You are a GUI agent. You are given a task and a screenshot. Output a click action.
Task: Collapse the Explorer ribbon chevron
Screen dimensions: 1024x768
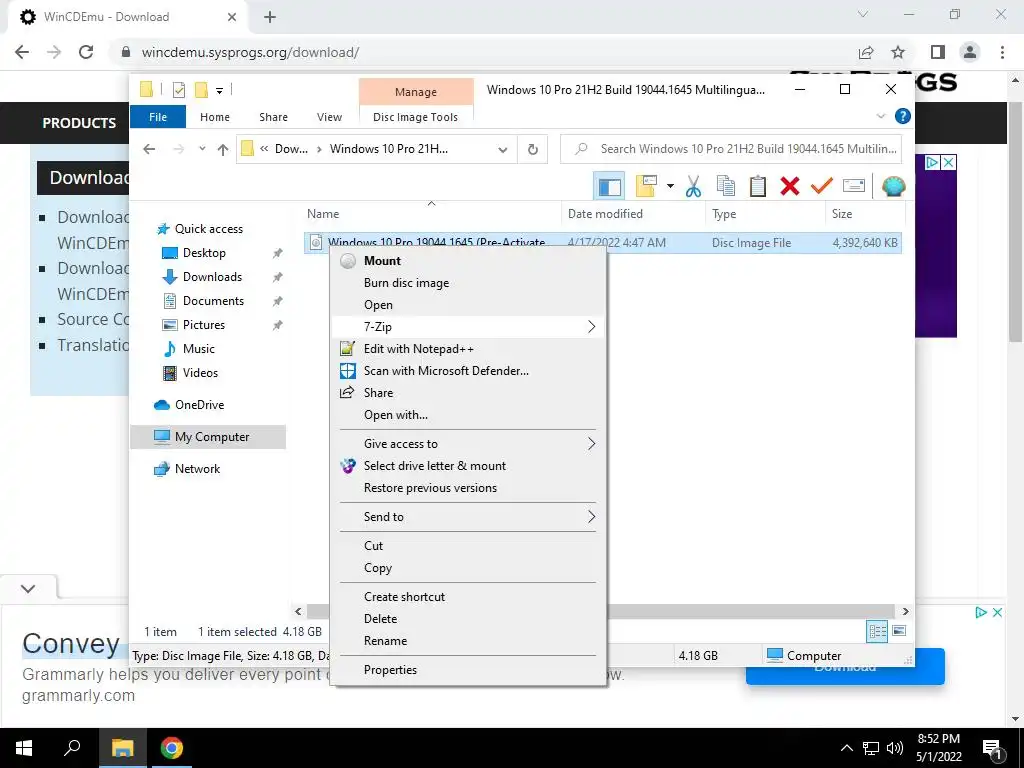click(x=880, y=116)
